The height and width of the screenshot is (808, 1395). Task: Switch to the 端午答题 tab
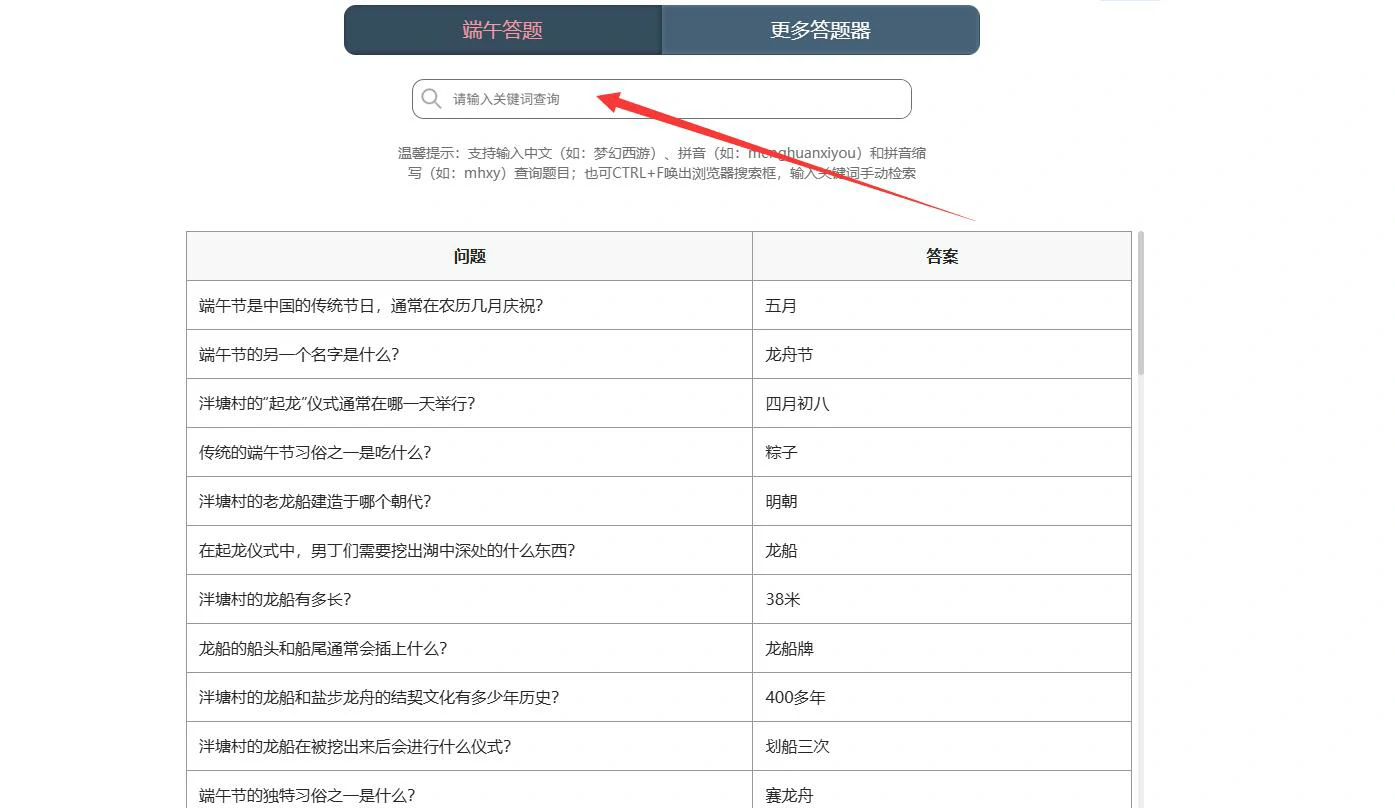[503, 30]
